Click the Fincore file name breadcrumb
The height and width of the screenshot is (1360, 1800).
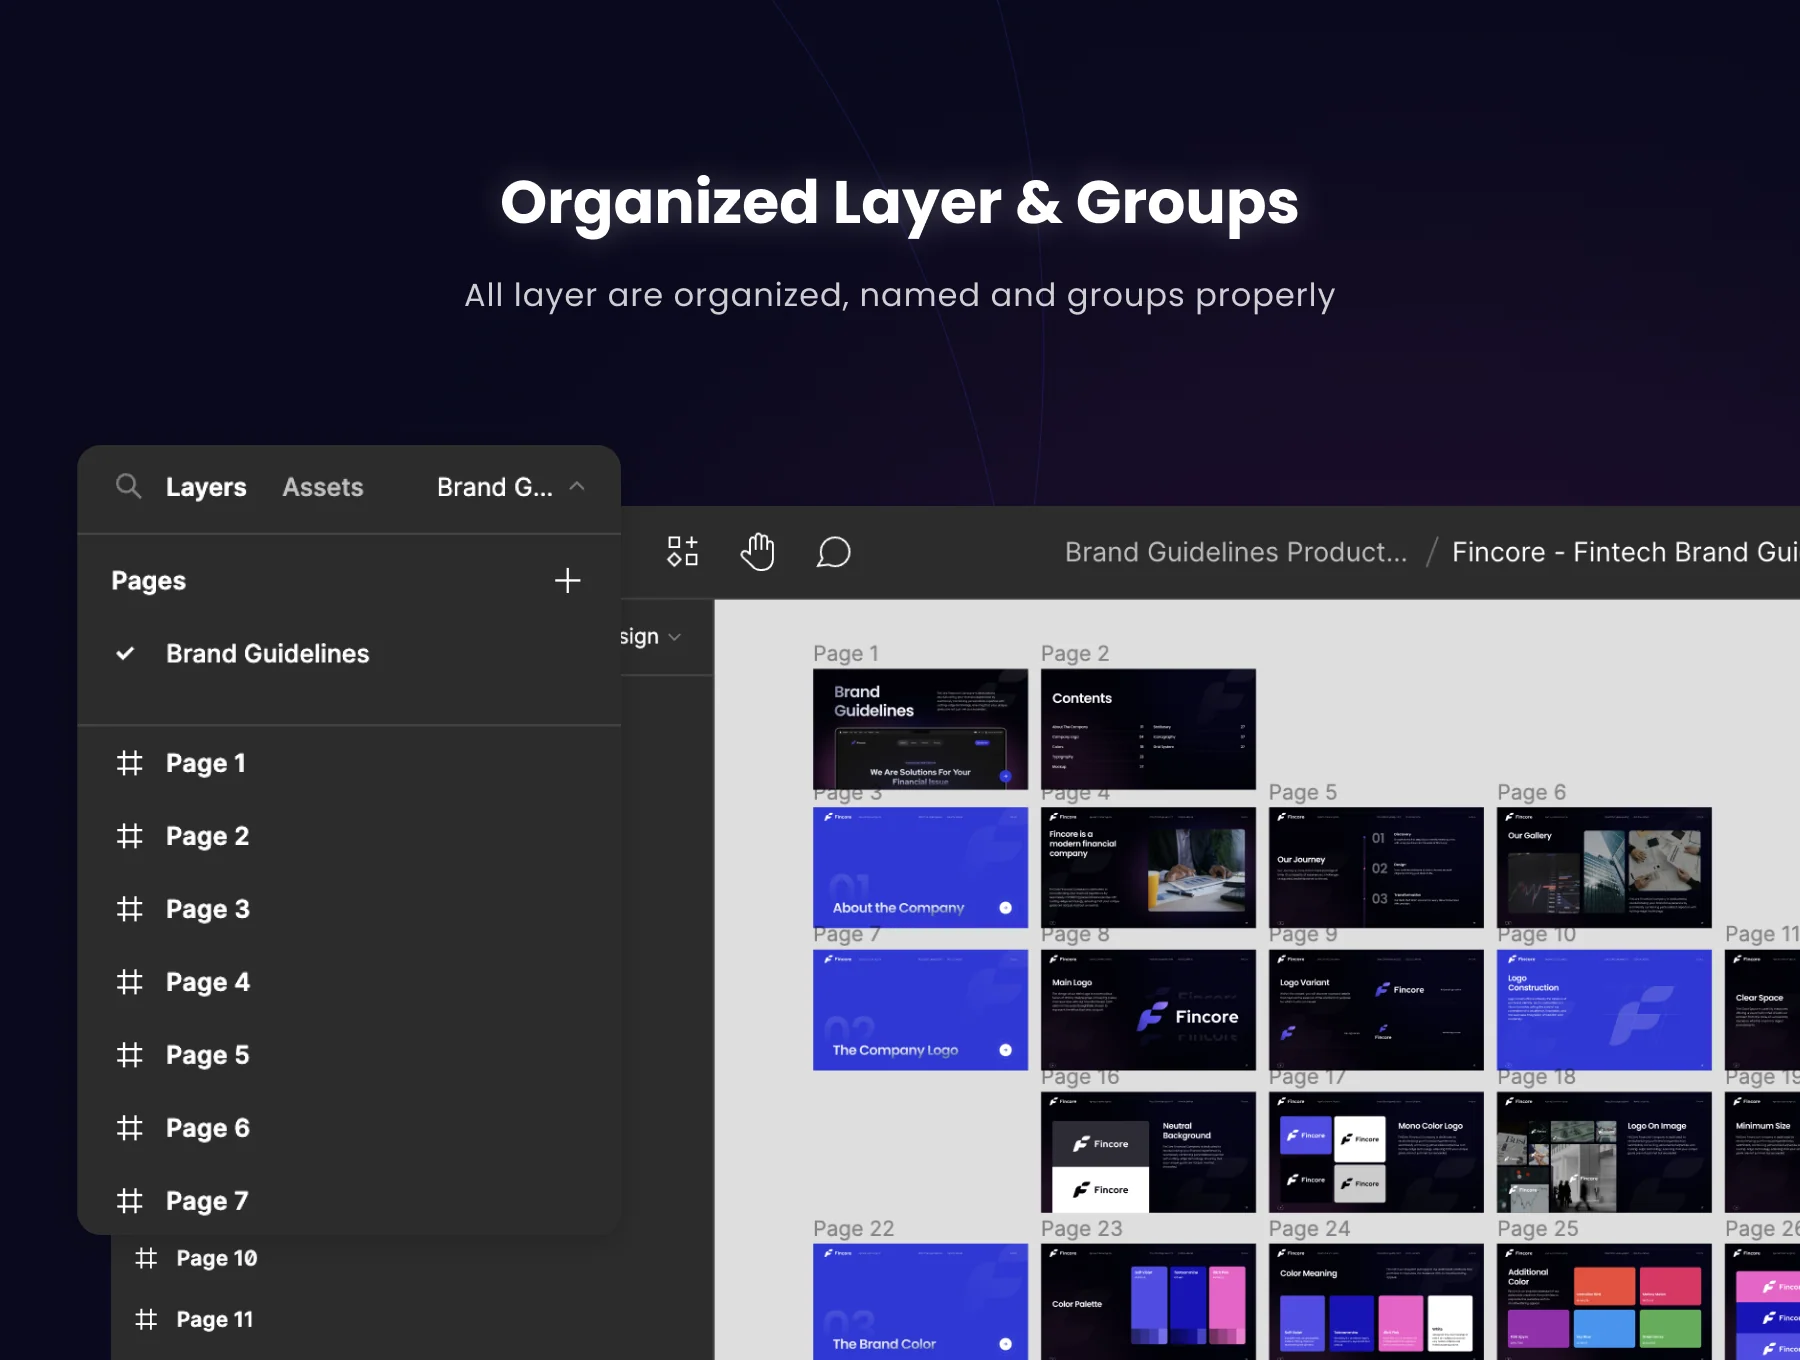1625,552
